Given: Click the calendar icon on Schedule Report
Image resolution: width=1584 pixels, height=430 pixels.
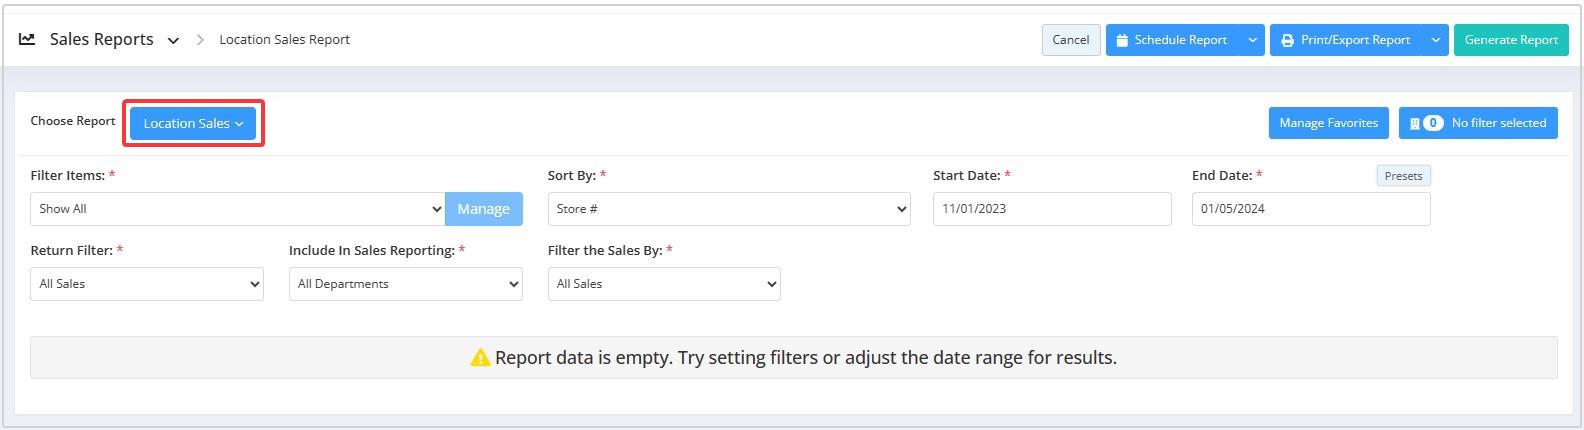Looking at the screenshot, I should click(1122, 40).
